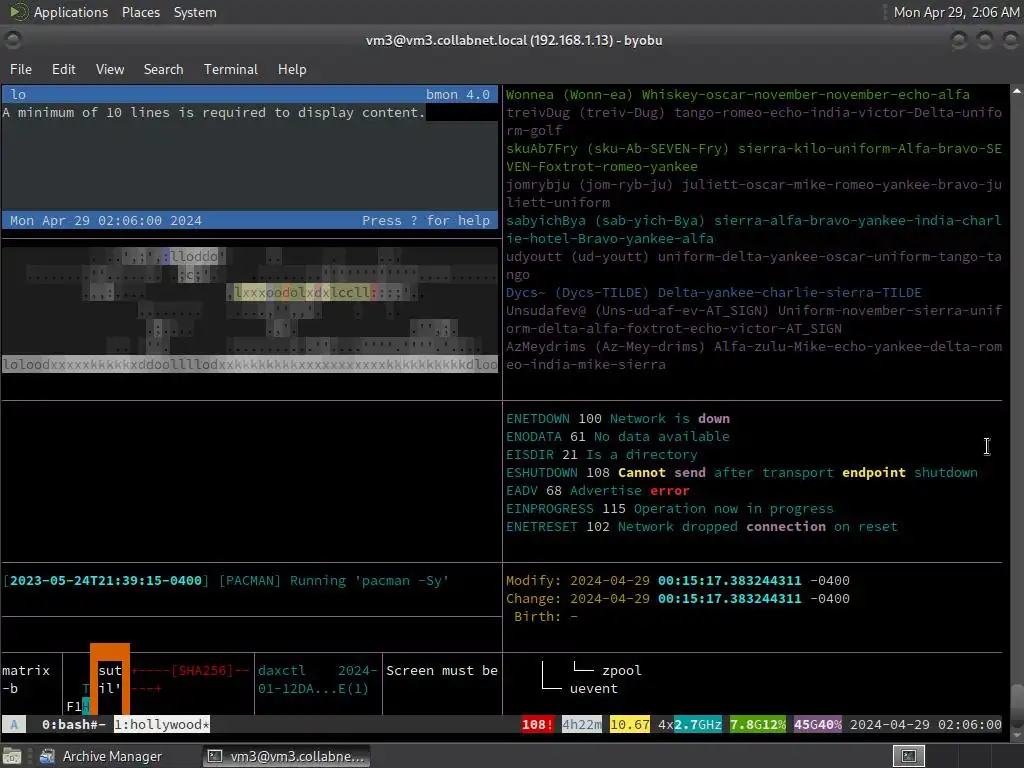
Task: Click the [SHA256] text in the key pane
Action: coord(202,671)
